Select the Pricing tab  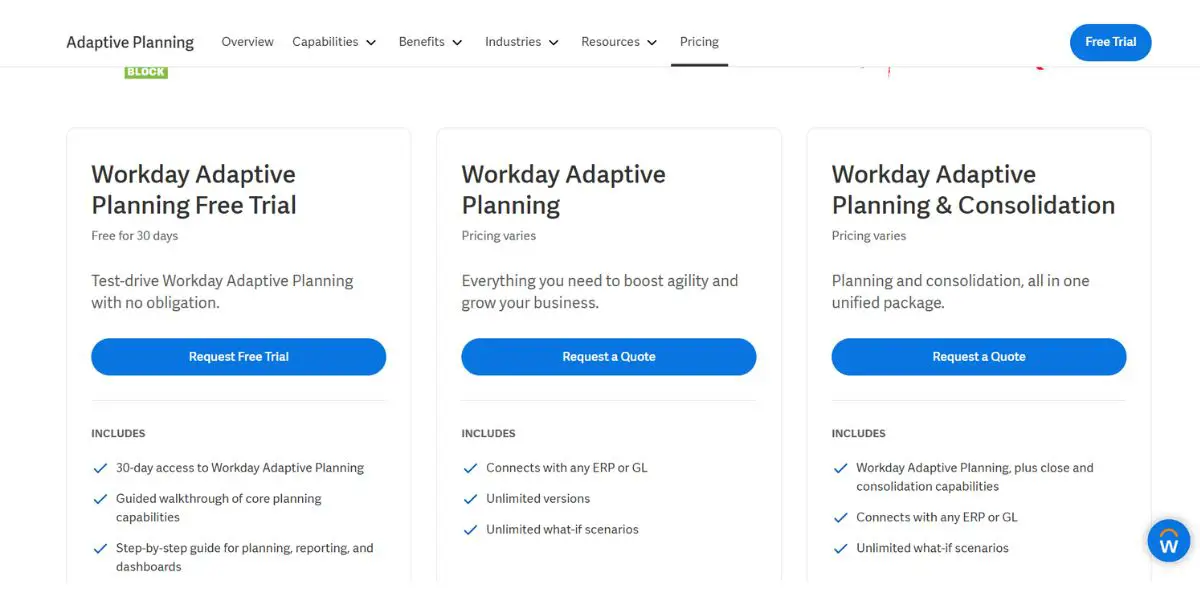[x=699, y=42]
